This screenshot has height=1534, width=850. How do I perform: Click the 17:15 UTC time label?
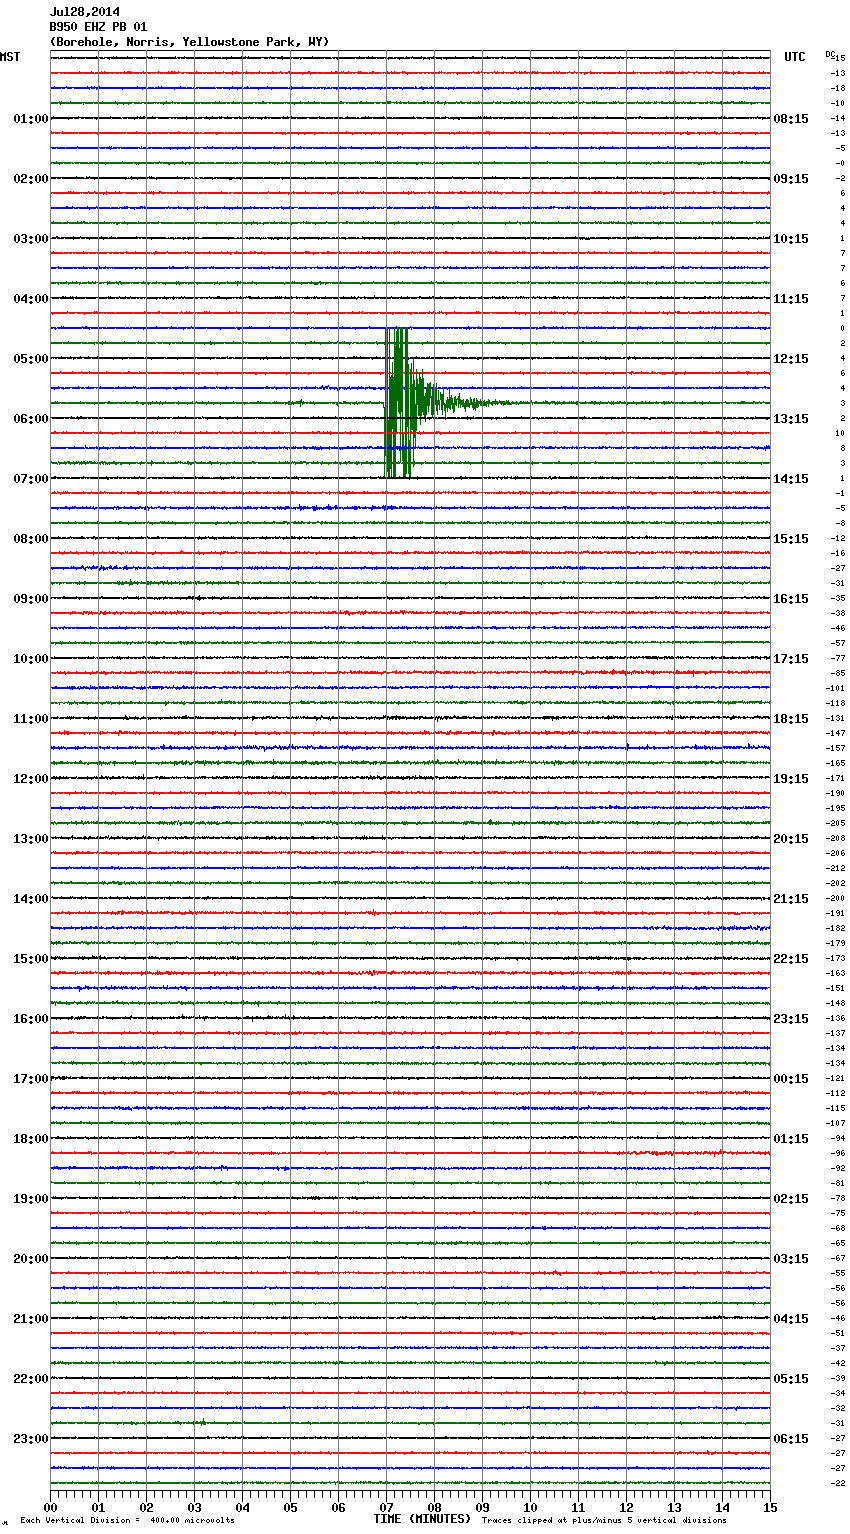coord(791,659)
